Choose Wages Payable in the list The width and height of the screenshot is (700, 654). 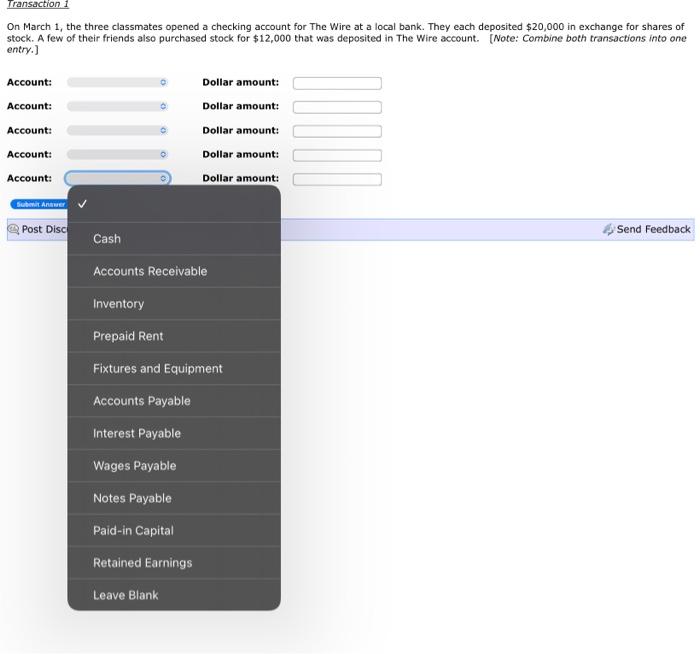(174, 466)
